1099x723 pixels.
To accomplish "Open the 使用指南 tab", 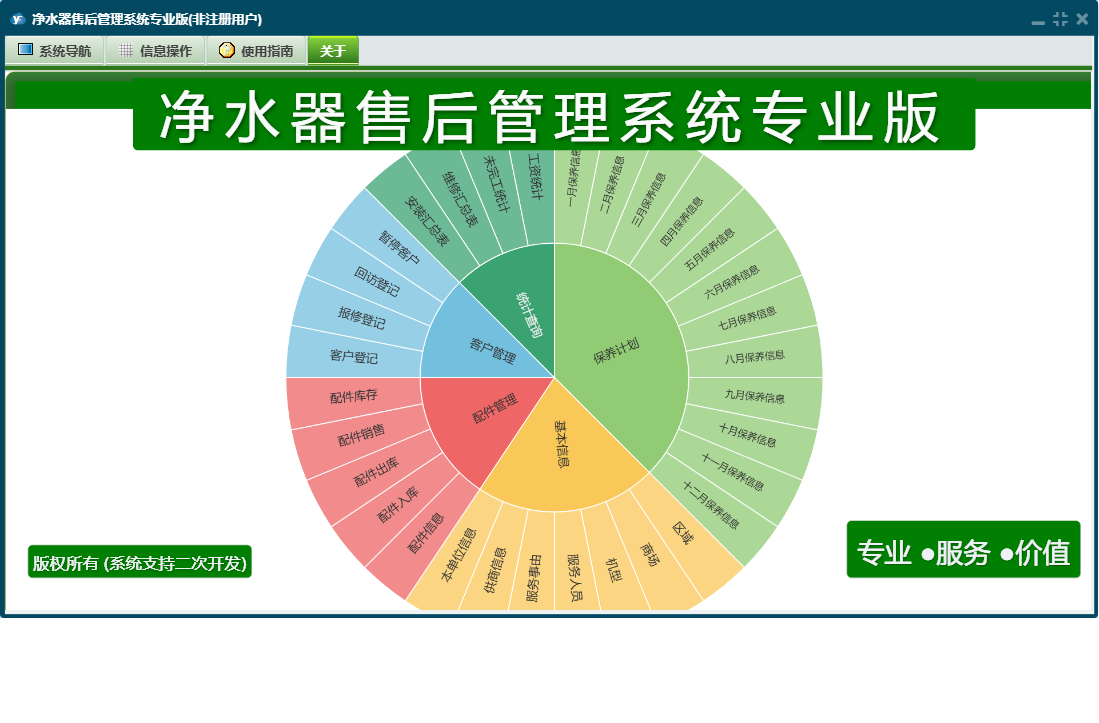I will coord(257,50).
